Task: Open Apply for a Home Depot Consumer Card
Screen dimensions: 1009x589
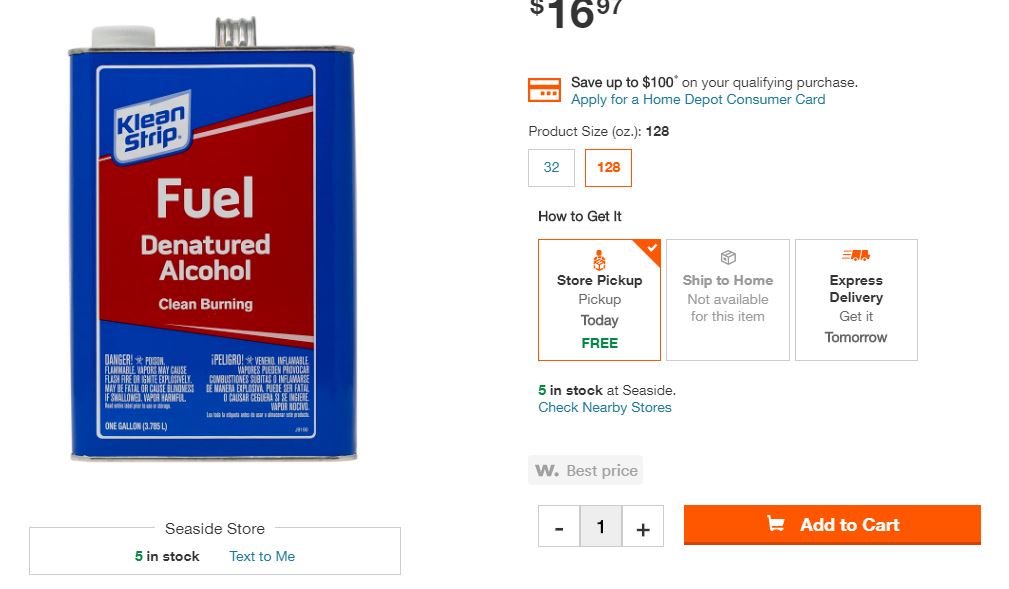Action: point(698,100)
